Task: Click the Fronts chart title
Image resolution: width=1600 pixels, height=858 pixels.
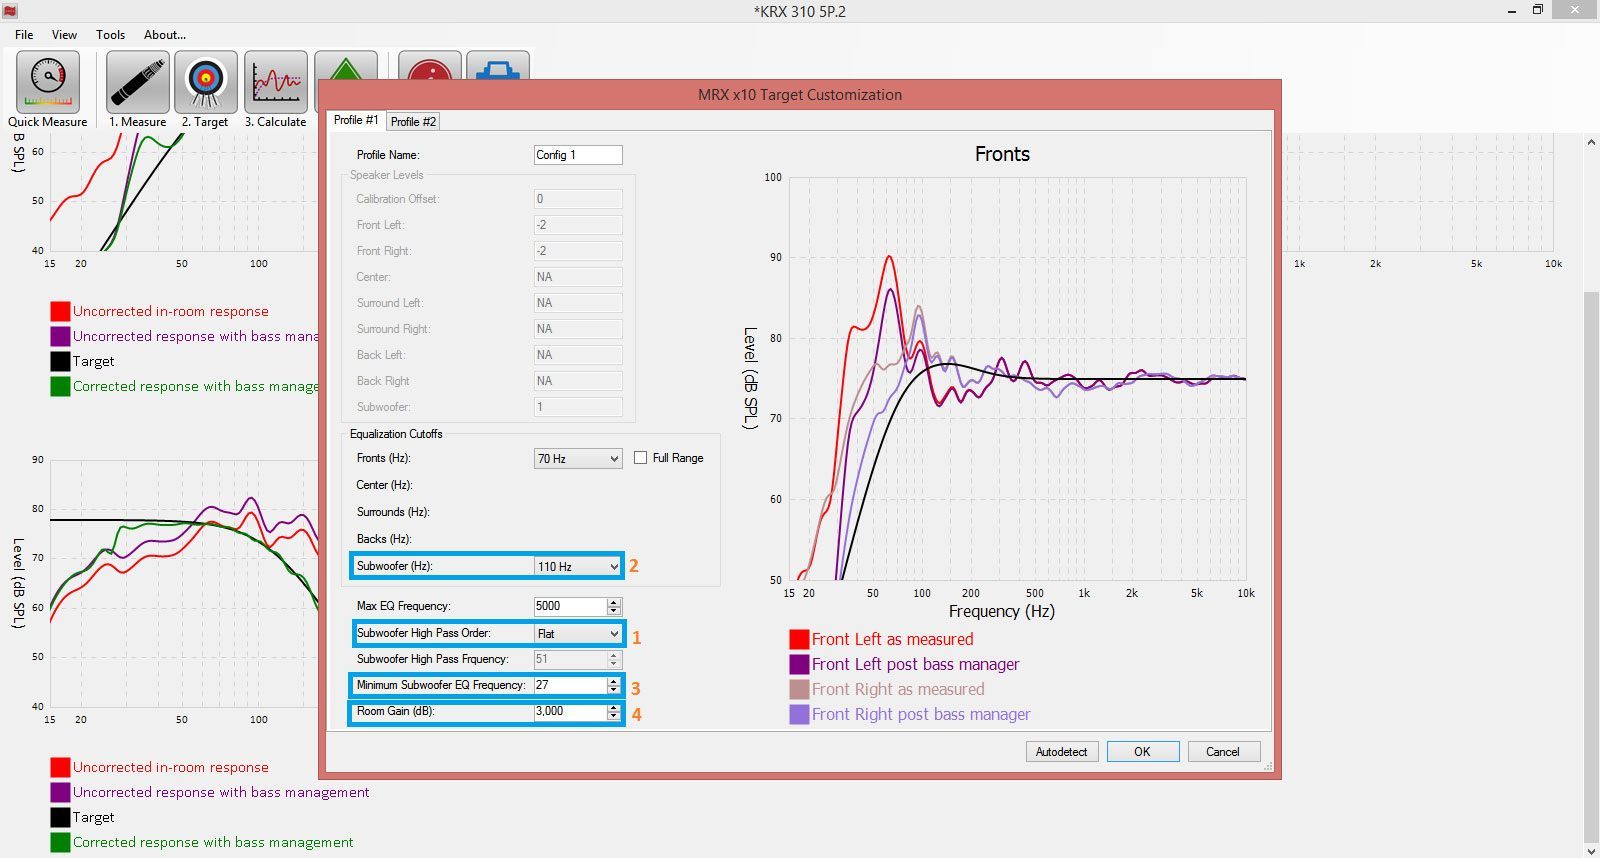Action: pyautogui.click(x=1002, y=154)
